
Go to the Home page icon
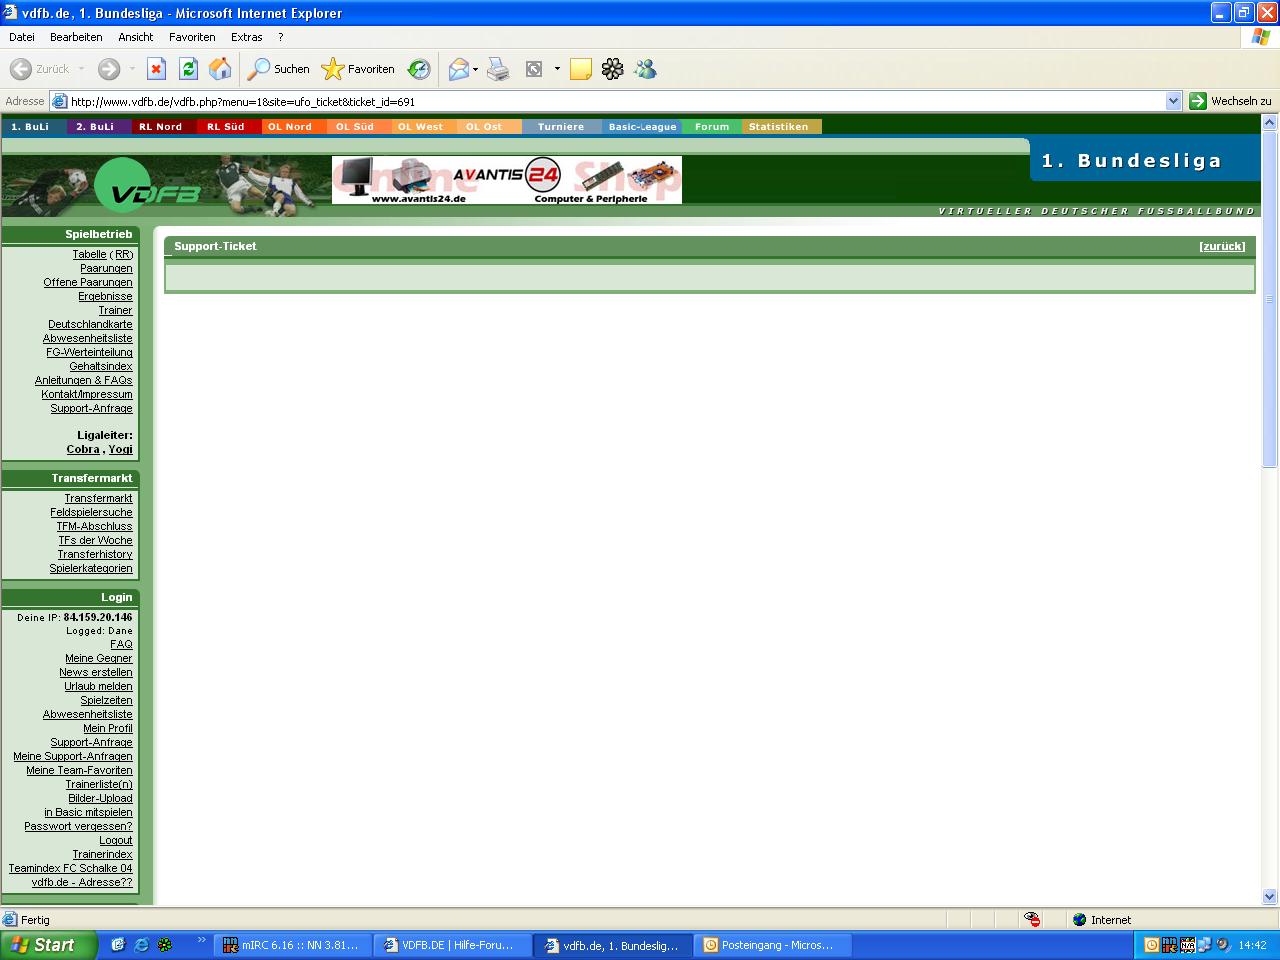click(x=220, y=69)
